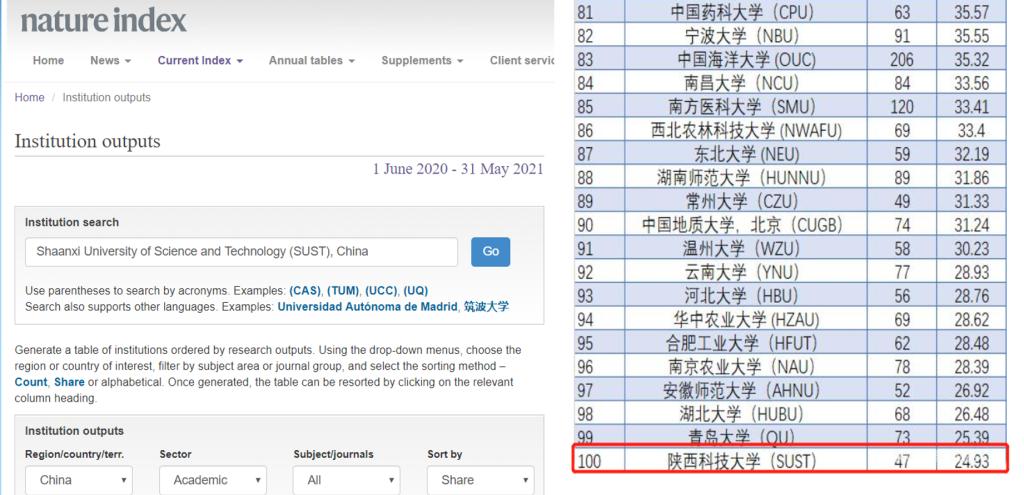Open the Sort by dropdown showing Share
The width and height of the screenshot is (1024, 495).
click(x=480, y=480)
